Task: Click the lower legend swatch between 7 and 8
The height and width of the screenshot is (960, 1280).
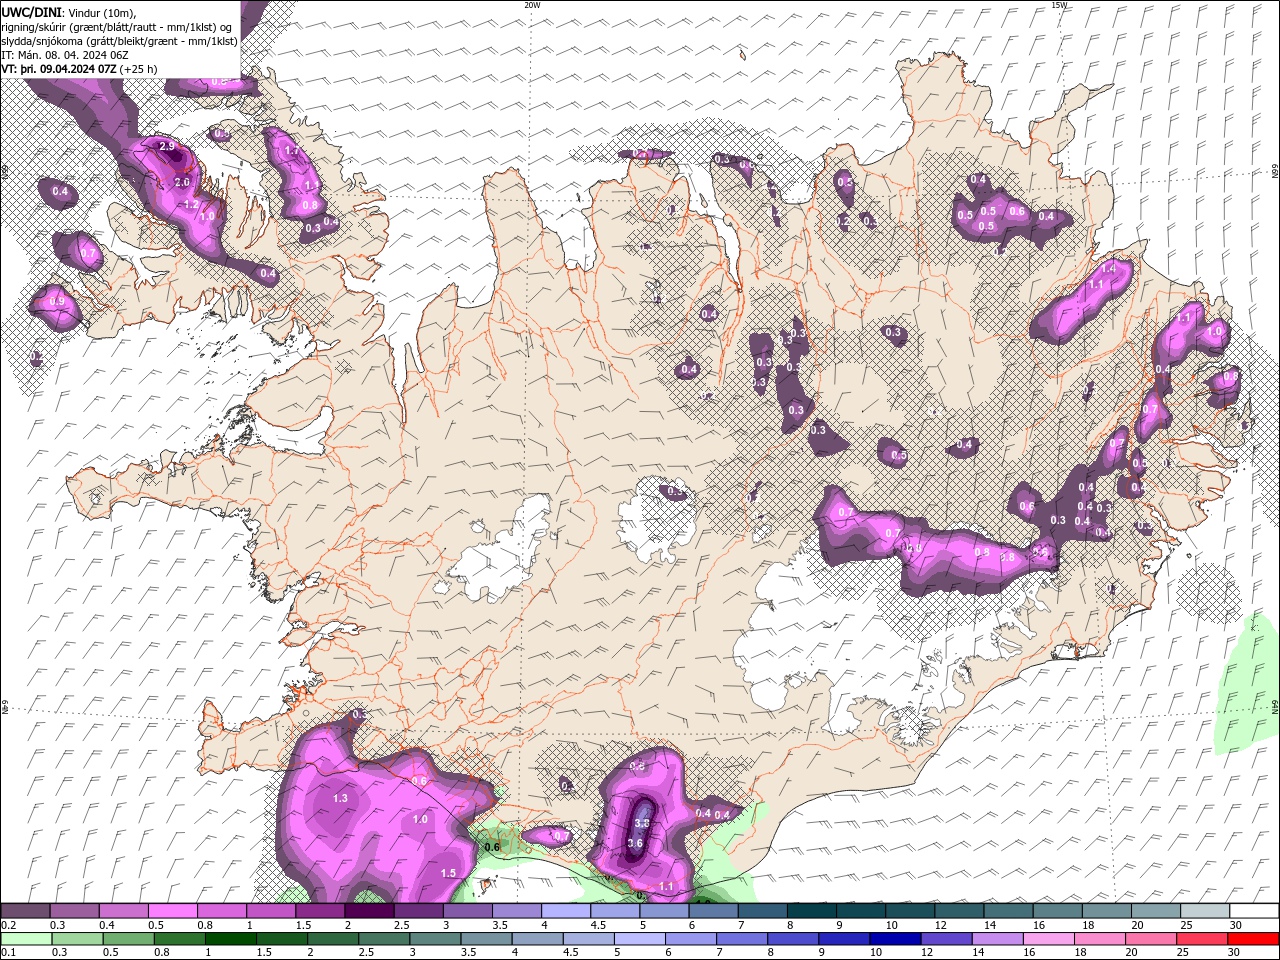Action: click(743, 939)
